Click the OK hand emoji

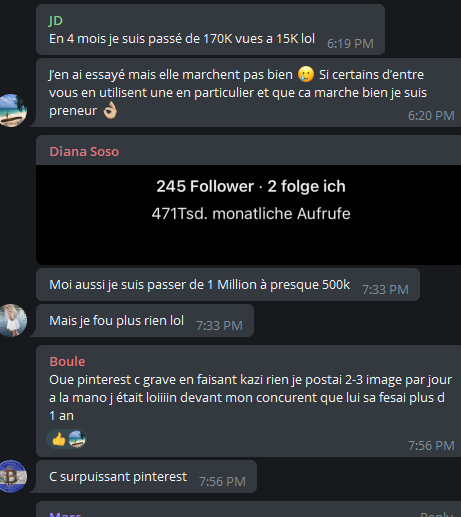coord(110,110)
